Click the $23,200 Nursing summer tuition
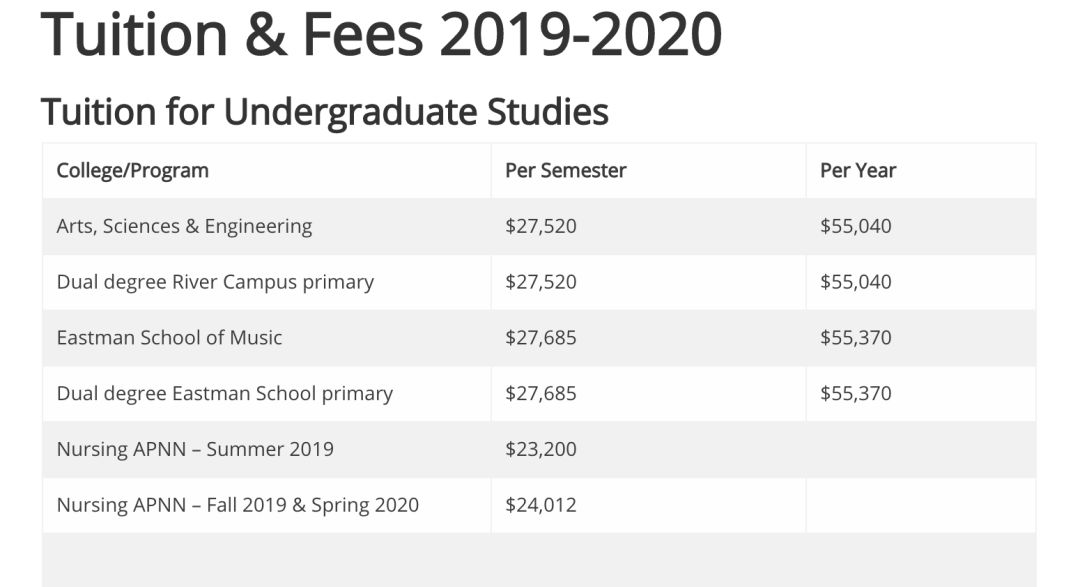 tap(540, 449)
